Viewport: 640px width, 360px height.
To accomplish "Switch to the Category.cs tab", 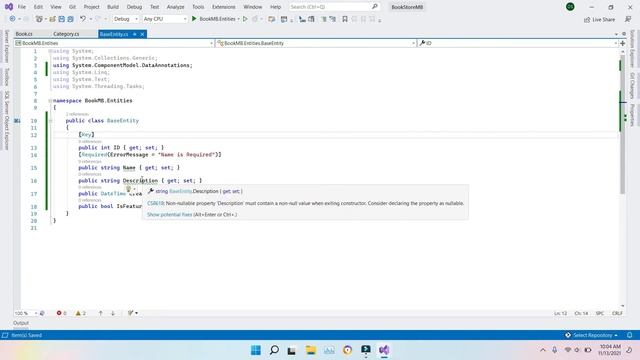I will [x=66, y=34].
